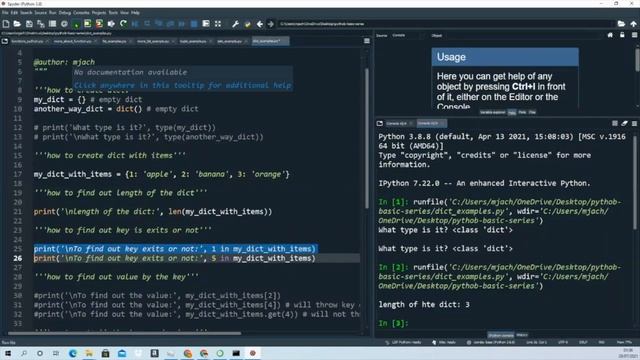This screenshot has height=360, width=640.
Task: Select the second active console tab
Action: [431, 123]
